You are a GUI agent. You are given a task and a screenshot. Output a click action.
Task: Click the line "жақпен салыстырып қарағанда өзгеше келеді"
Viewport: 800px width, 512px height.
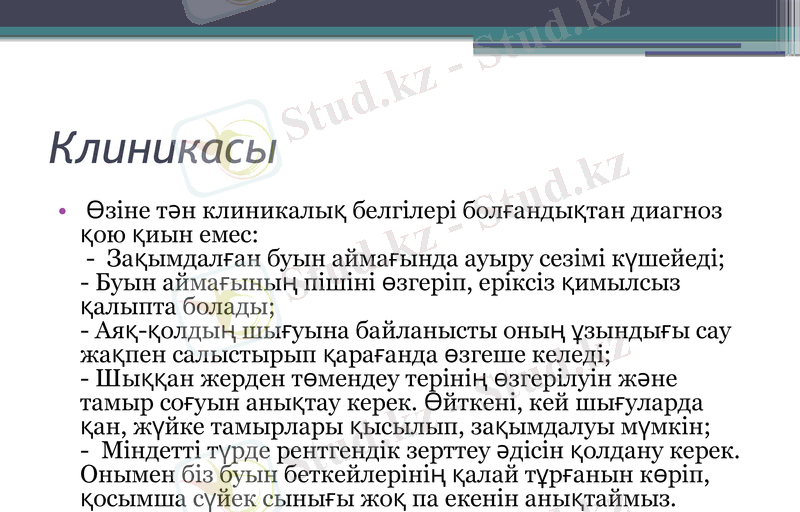pyautogui.click(x=345, y=355)
